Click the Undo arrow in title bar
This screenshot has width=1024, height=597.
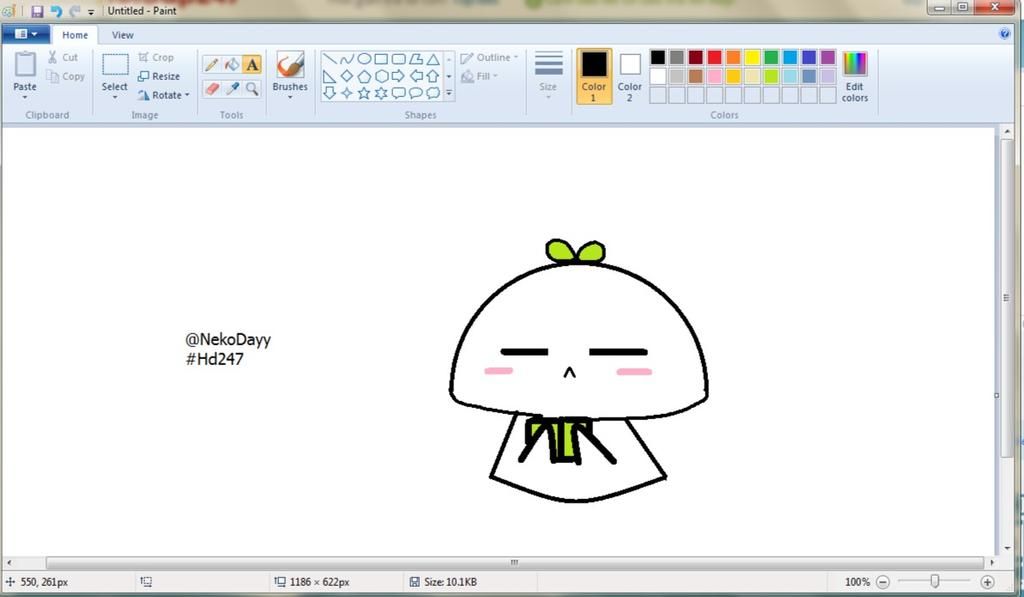56,11
